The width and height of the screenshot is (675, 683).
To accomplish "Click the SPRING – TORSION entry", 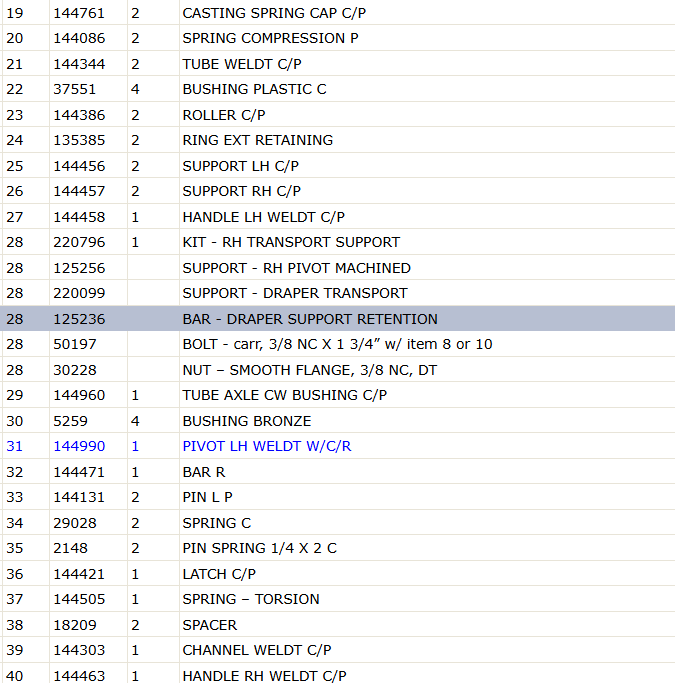I will (251, 599).
